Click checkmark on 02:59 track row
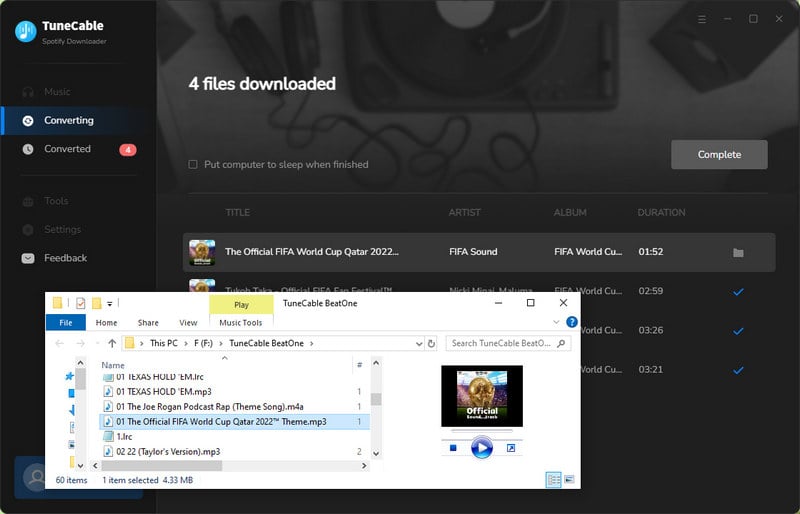 pos(738,292)
